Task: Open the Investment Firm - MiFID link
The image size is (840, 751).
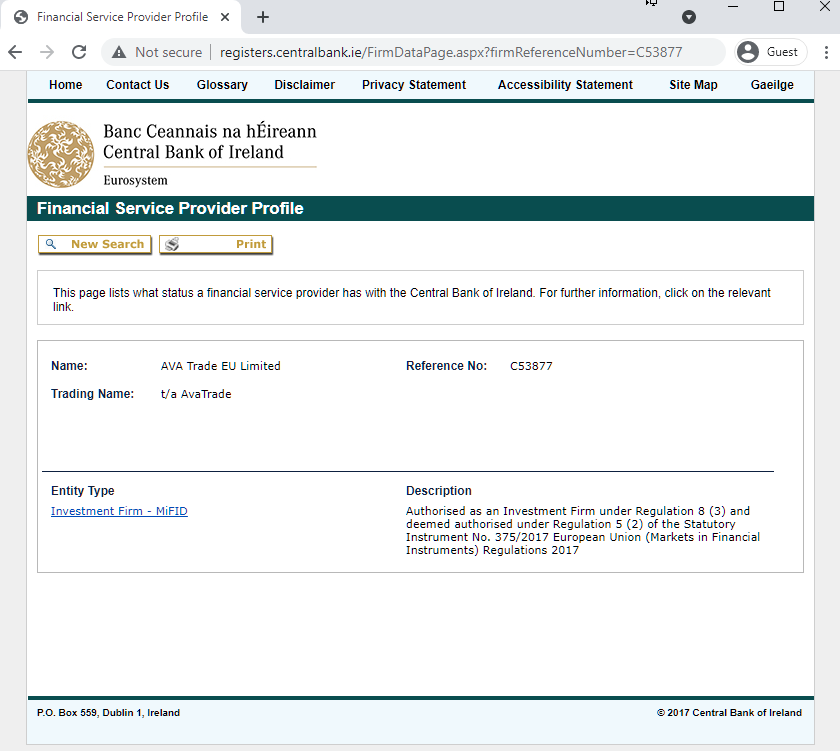Action: point(119,511)
